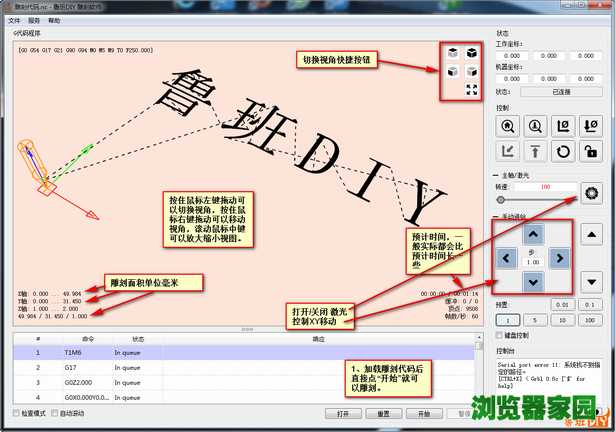Screen dimensions: 615x432
Task: Click the 打开 button
Action: tap(343, 413)
